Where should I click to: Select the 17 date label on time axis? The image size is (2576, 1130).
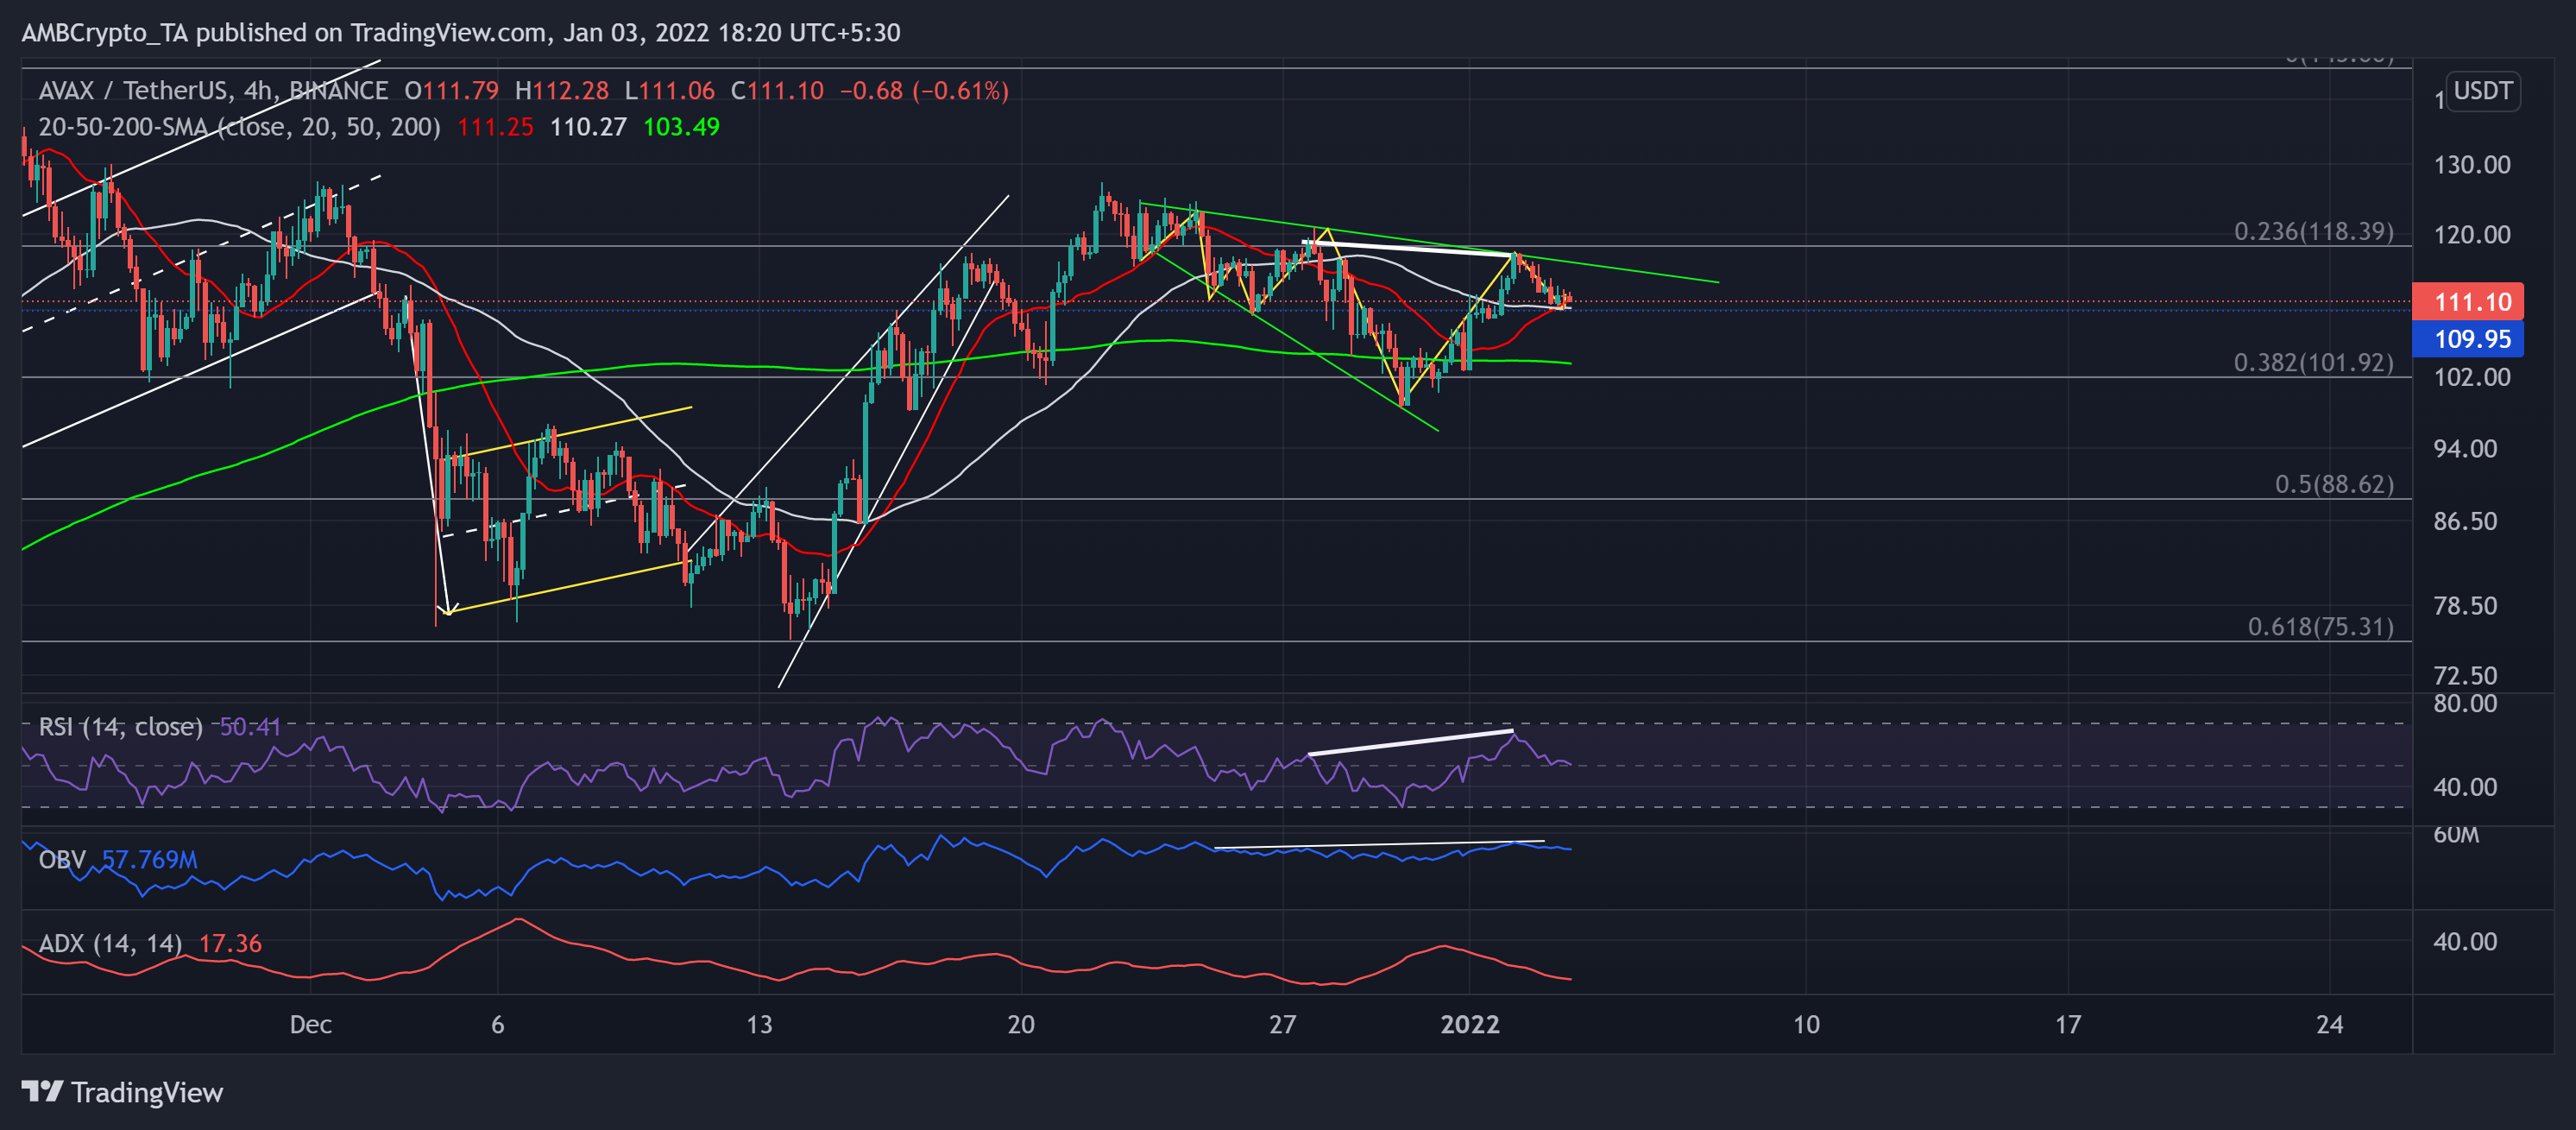coord(2067,1024)
